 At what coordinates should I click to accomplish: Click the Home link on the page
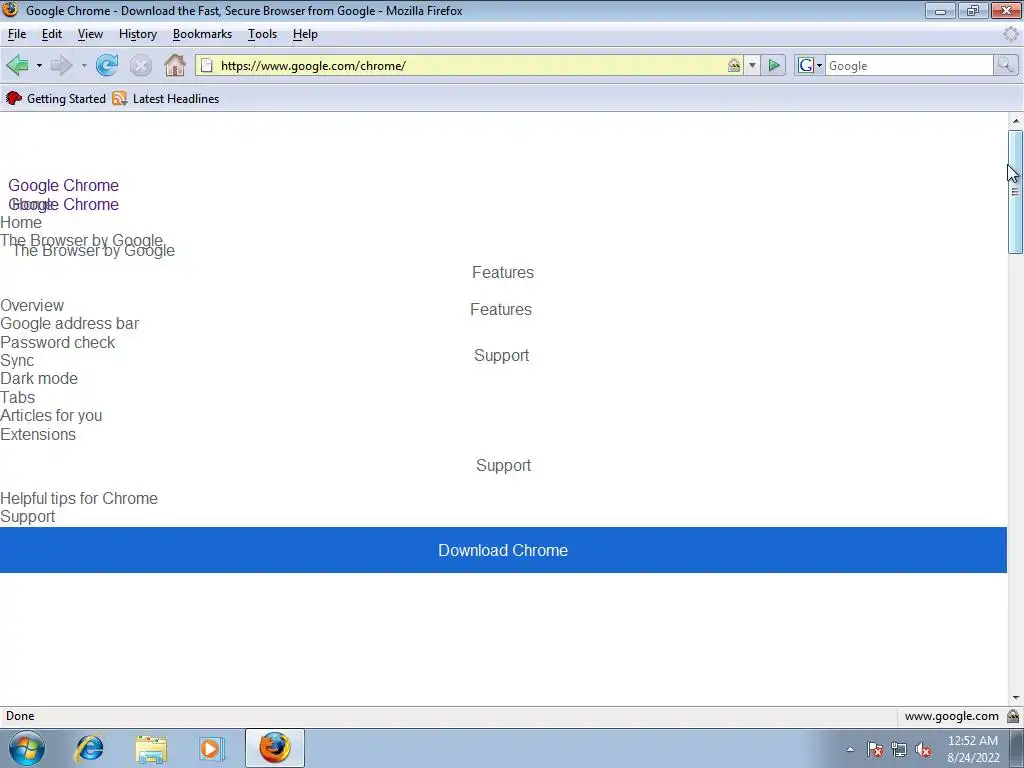click(x=21, y=223)
